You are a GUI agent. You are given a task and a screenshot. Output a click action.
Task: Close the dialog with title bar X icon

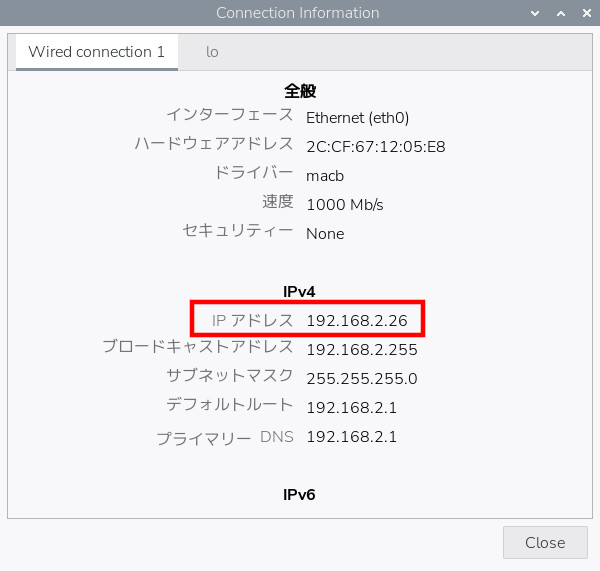pyautogui.click(x=583, y=13)
